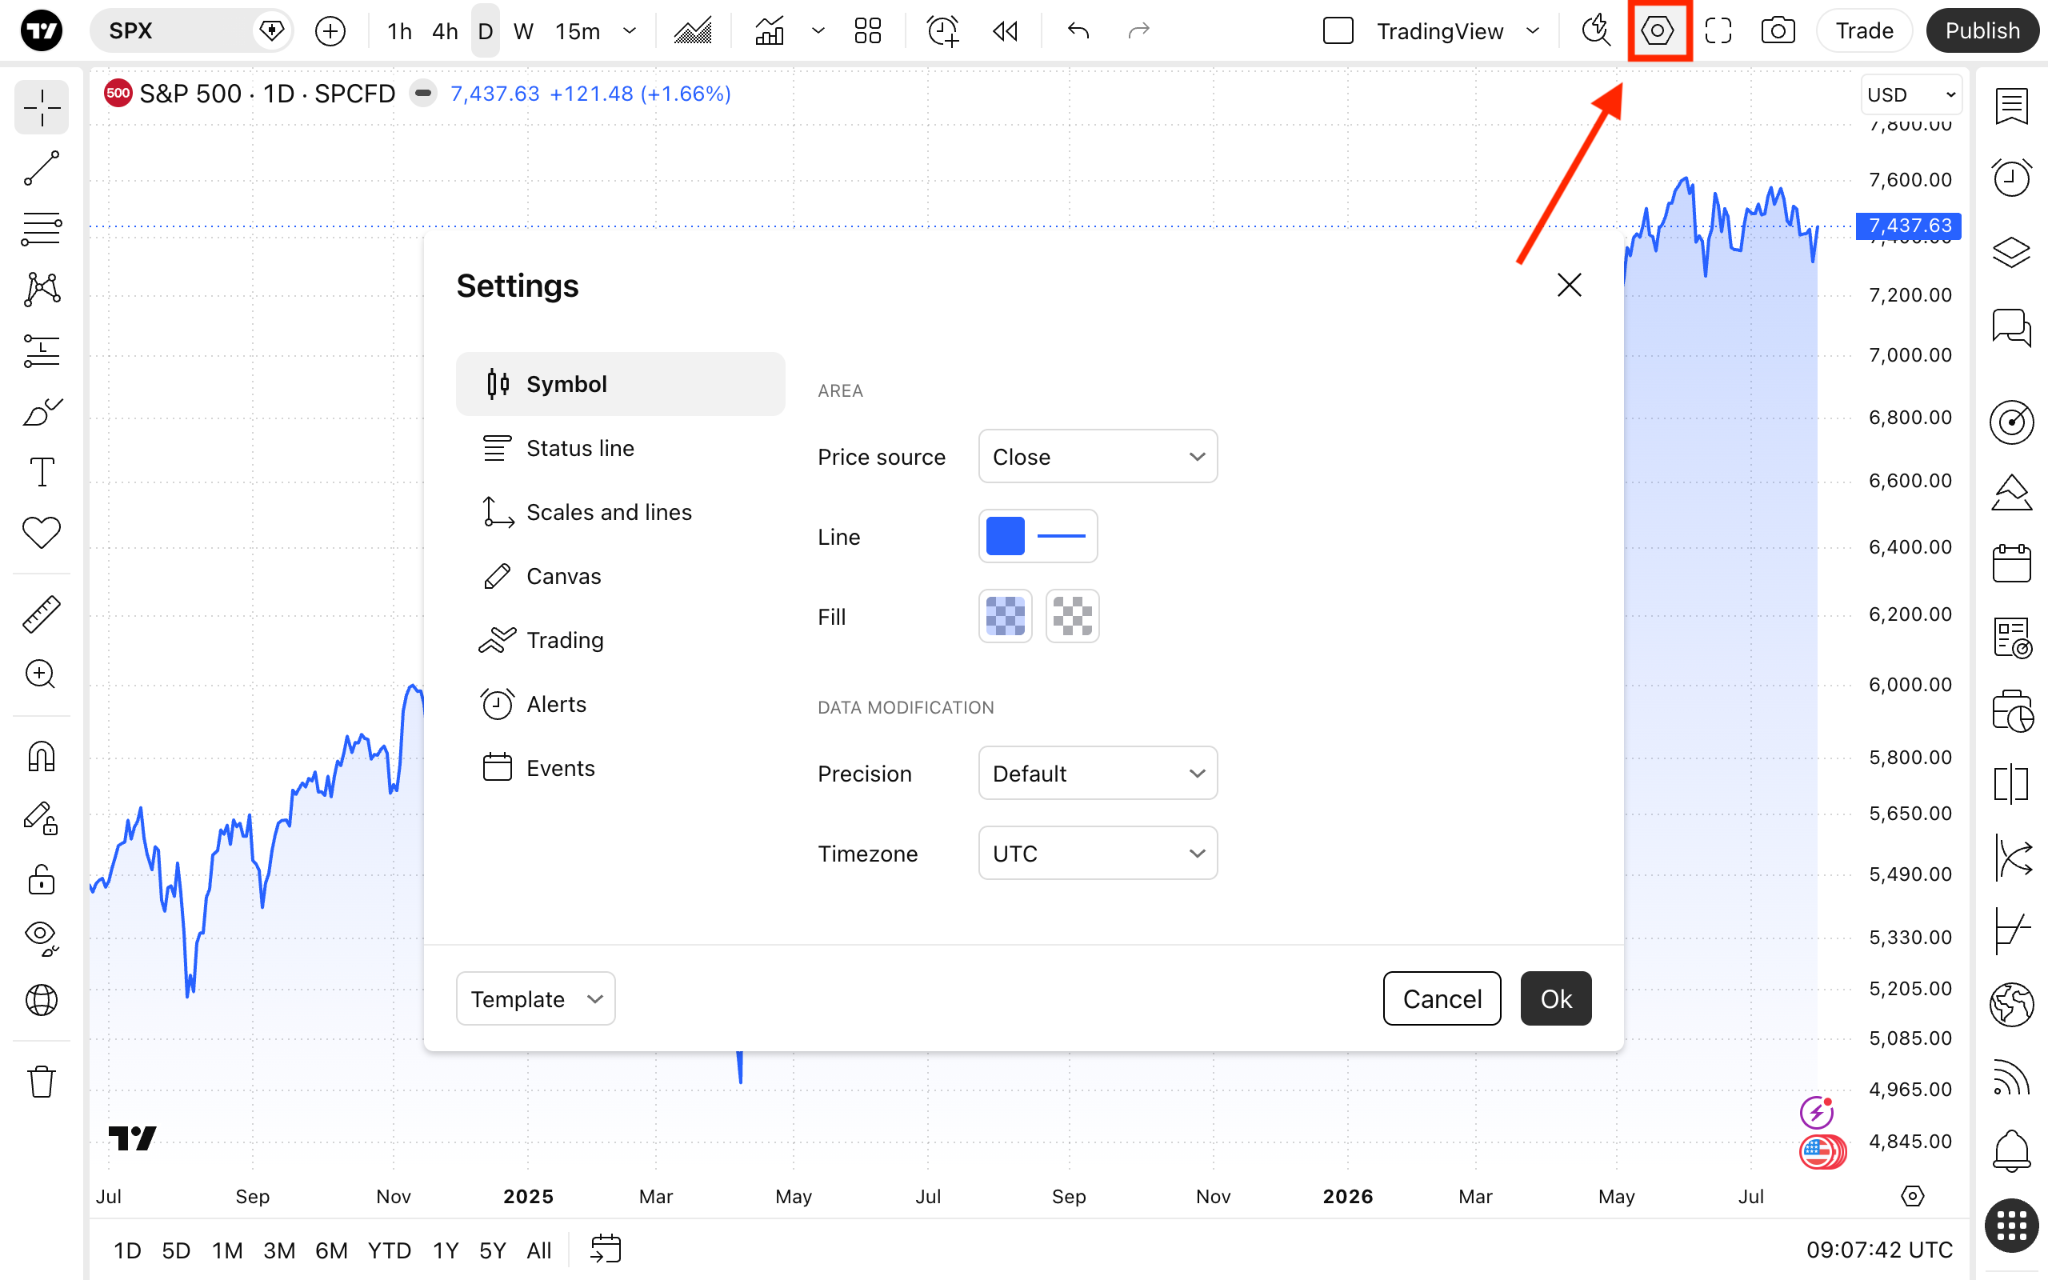Viewport: 2048px width, 1280px height.
Task: Open the Scales and lines settings tab
Action: click(620, 512)
